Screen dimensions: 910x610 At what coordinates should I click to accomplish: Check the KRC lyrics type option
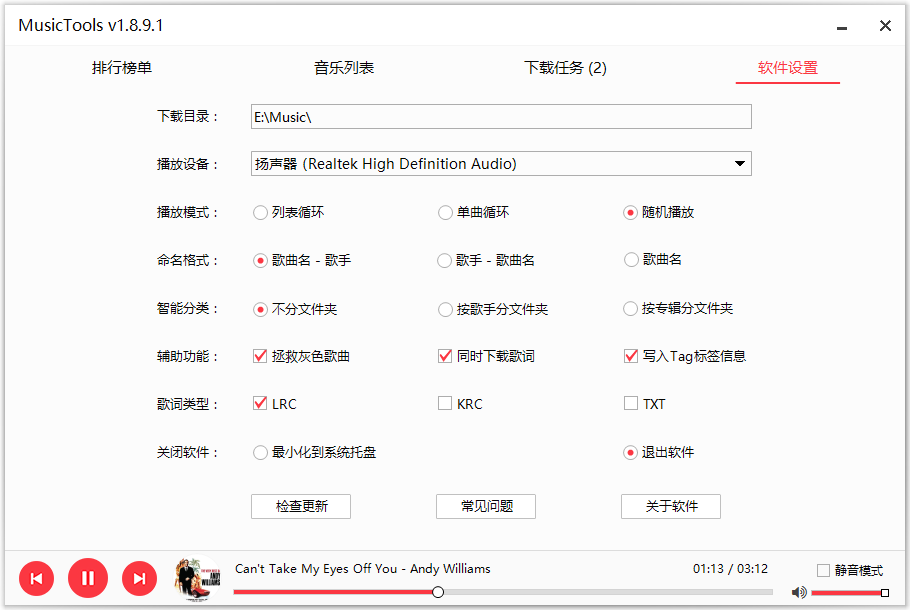tap(445, 404)
